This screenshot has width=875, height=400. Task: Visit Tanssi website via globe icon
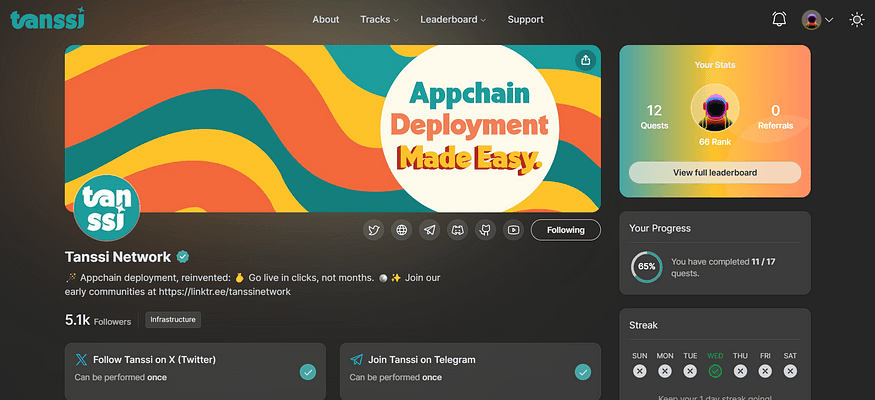coord(402,230)
